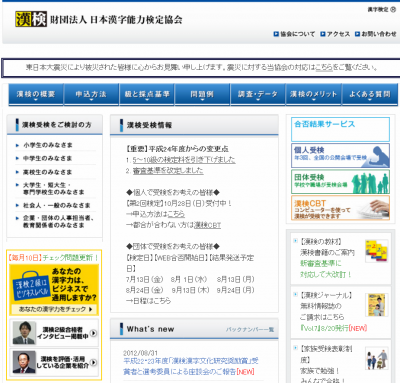This screenshot has width=400, height=383.
Task: Expand 級と採点基準 navigation tab
Action: (147, 95)
